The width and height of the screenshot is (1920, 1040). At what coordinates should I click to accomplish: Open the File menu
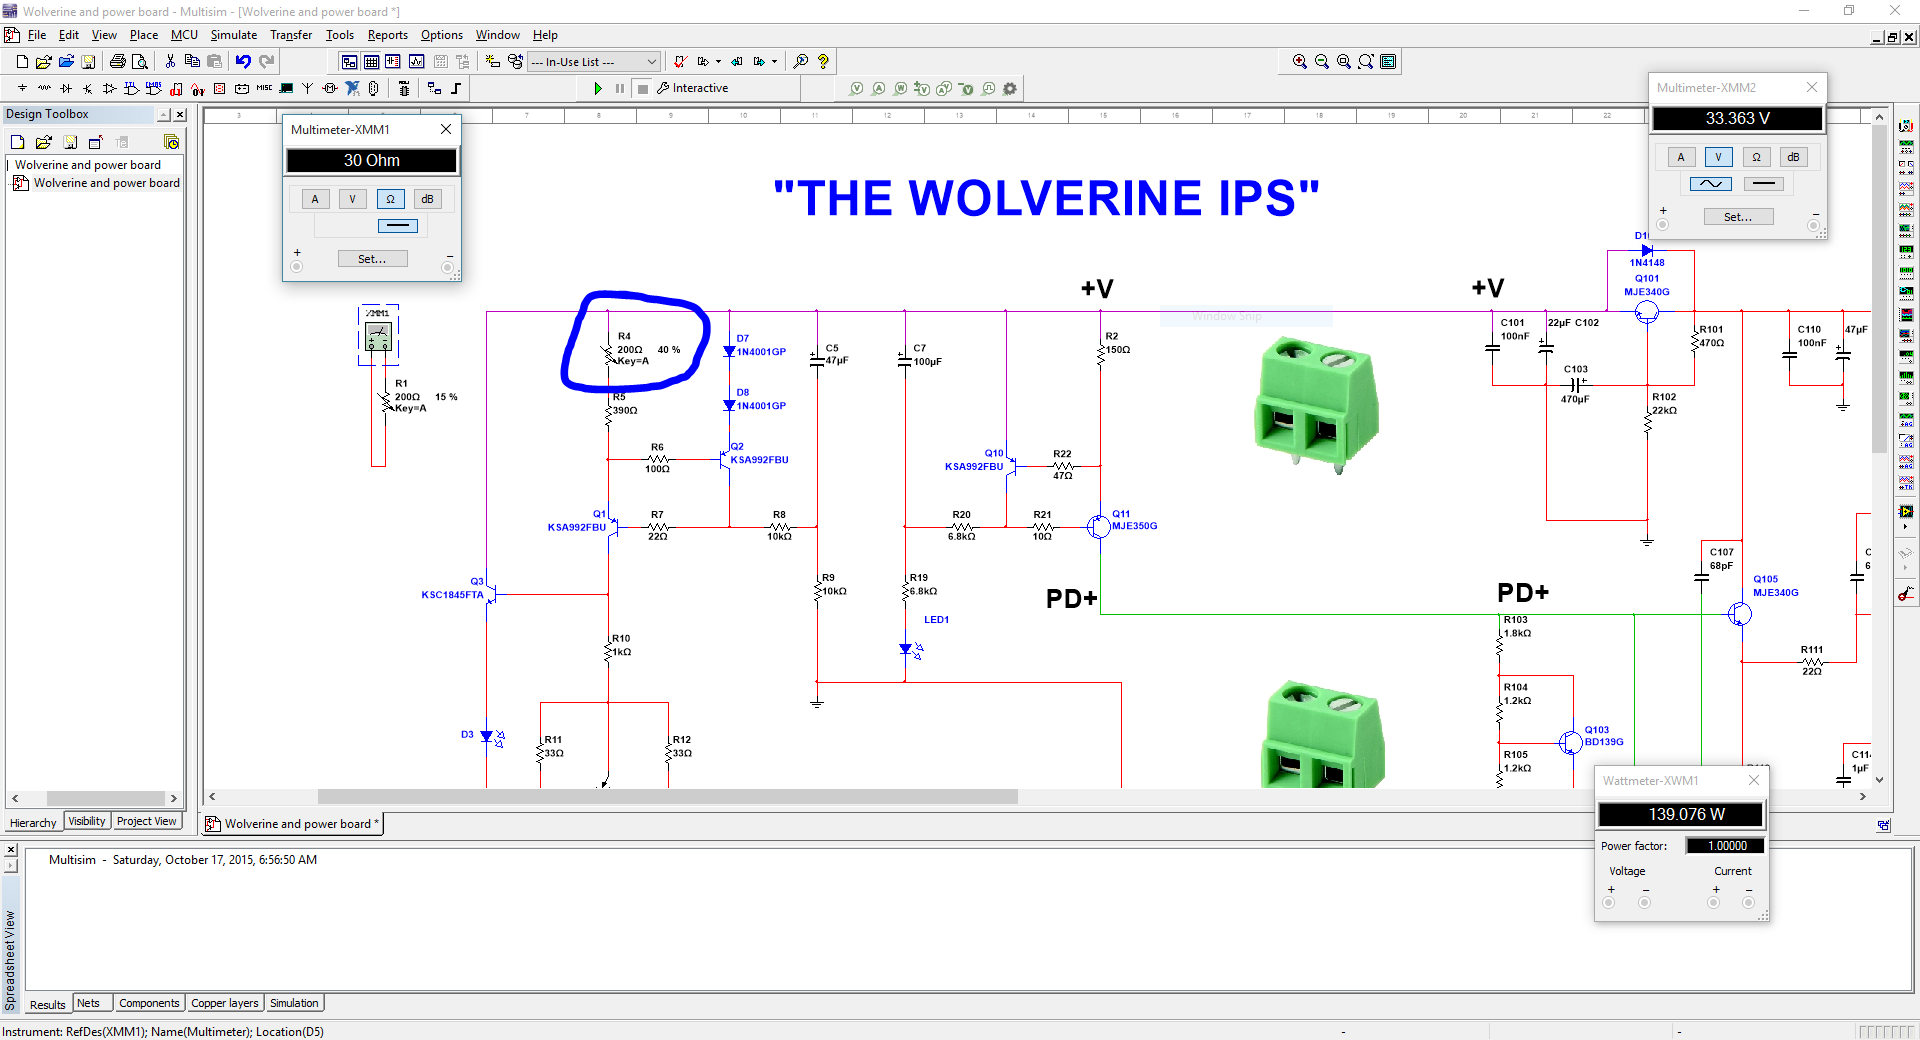(37, 35)
